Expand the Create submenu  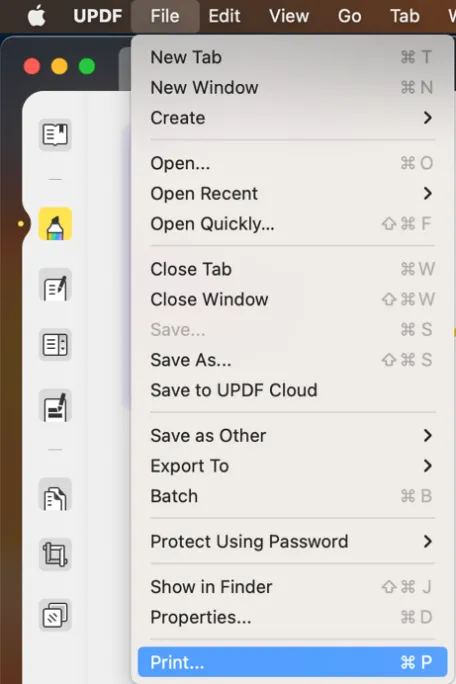click(291, 118)
